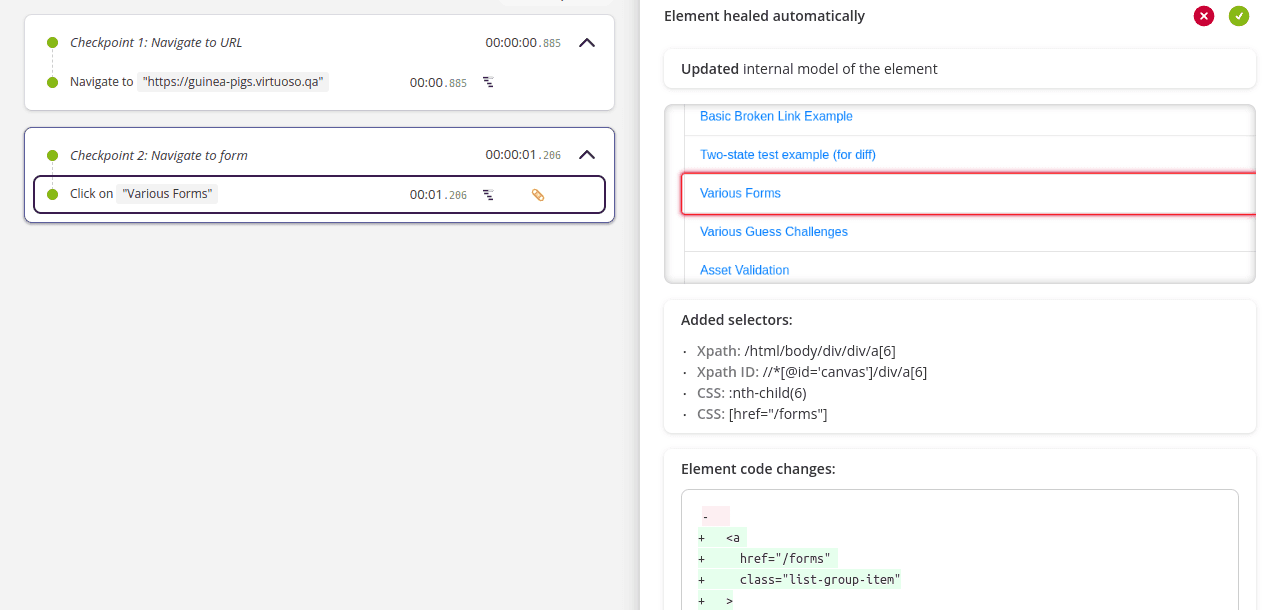1271x610 pixels.
Task: Click the Various Forms link in preview
Action: pos(740,193)
